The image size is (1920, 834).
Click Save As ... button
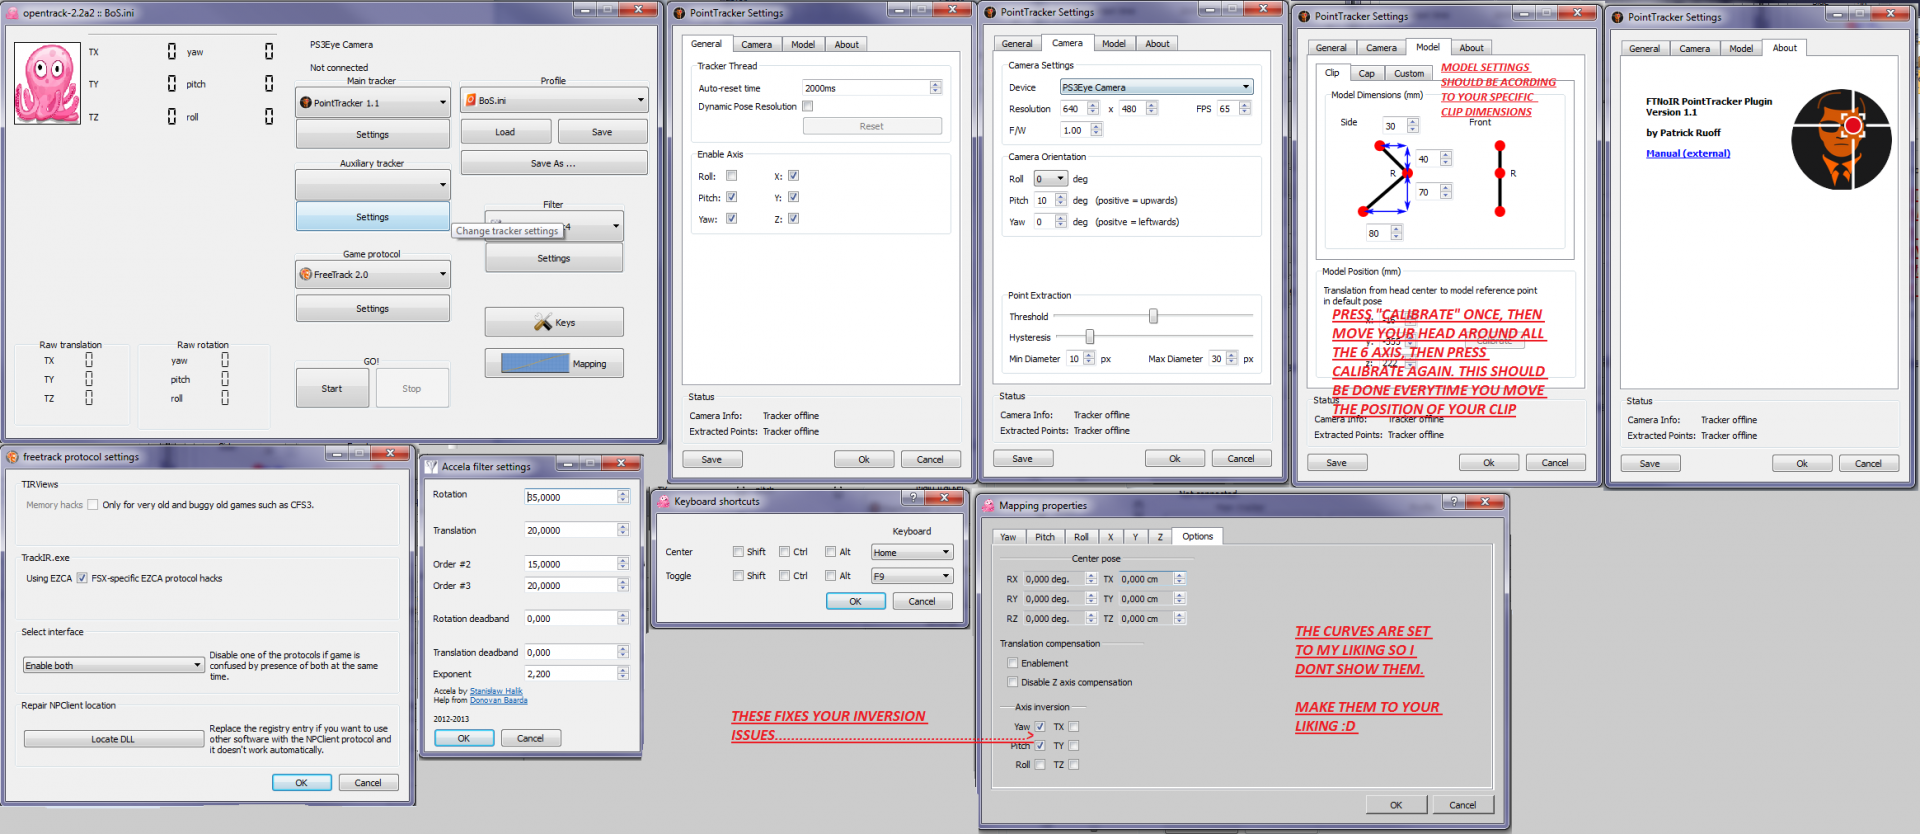[x=553, y=163]
